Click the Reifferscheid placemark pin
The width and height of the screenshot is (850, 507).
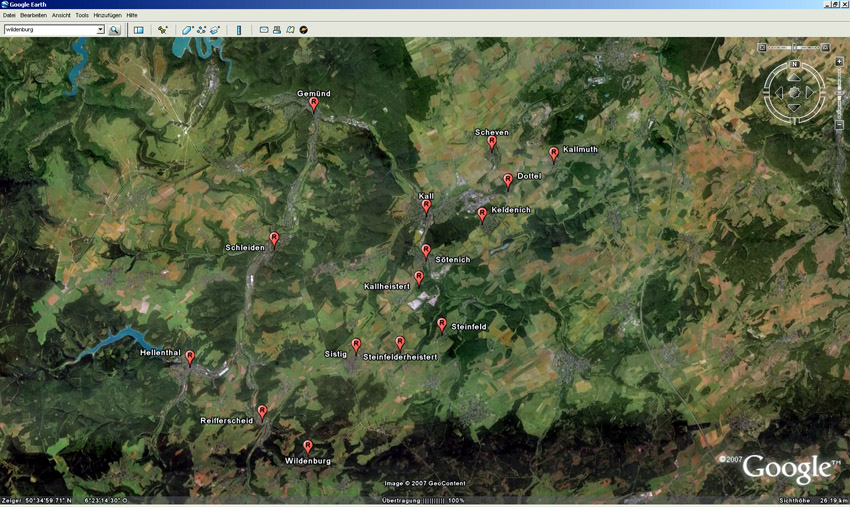coord(262,412)
